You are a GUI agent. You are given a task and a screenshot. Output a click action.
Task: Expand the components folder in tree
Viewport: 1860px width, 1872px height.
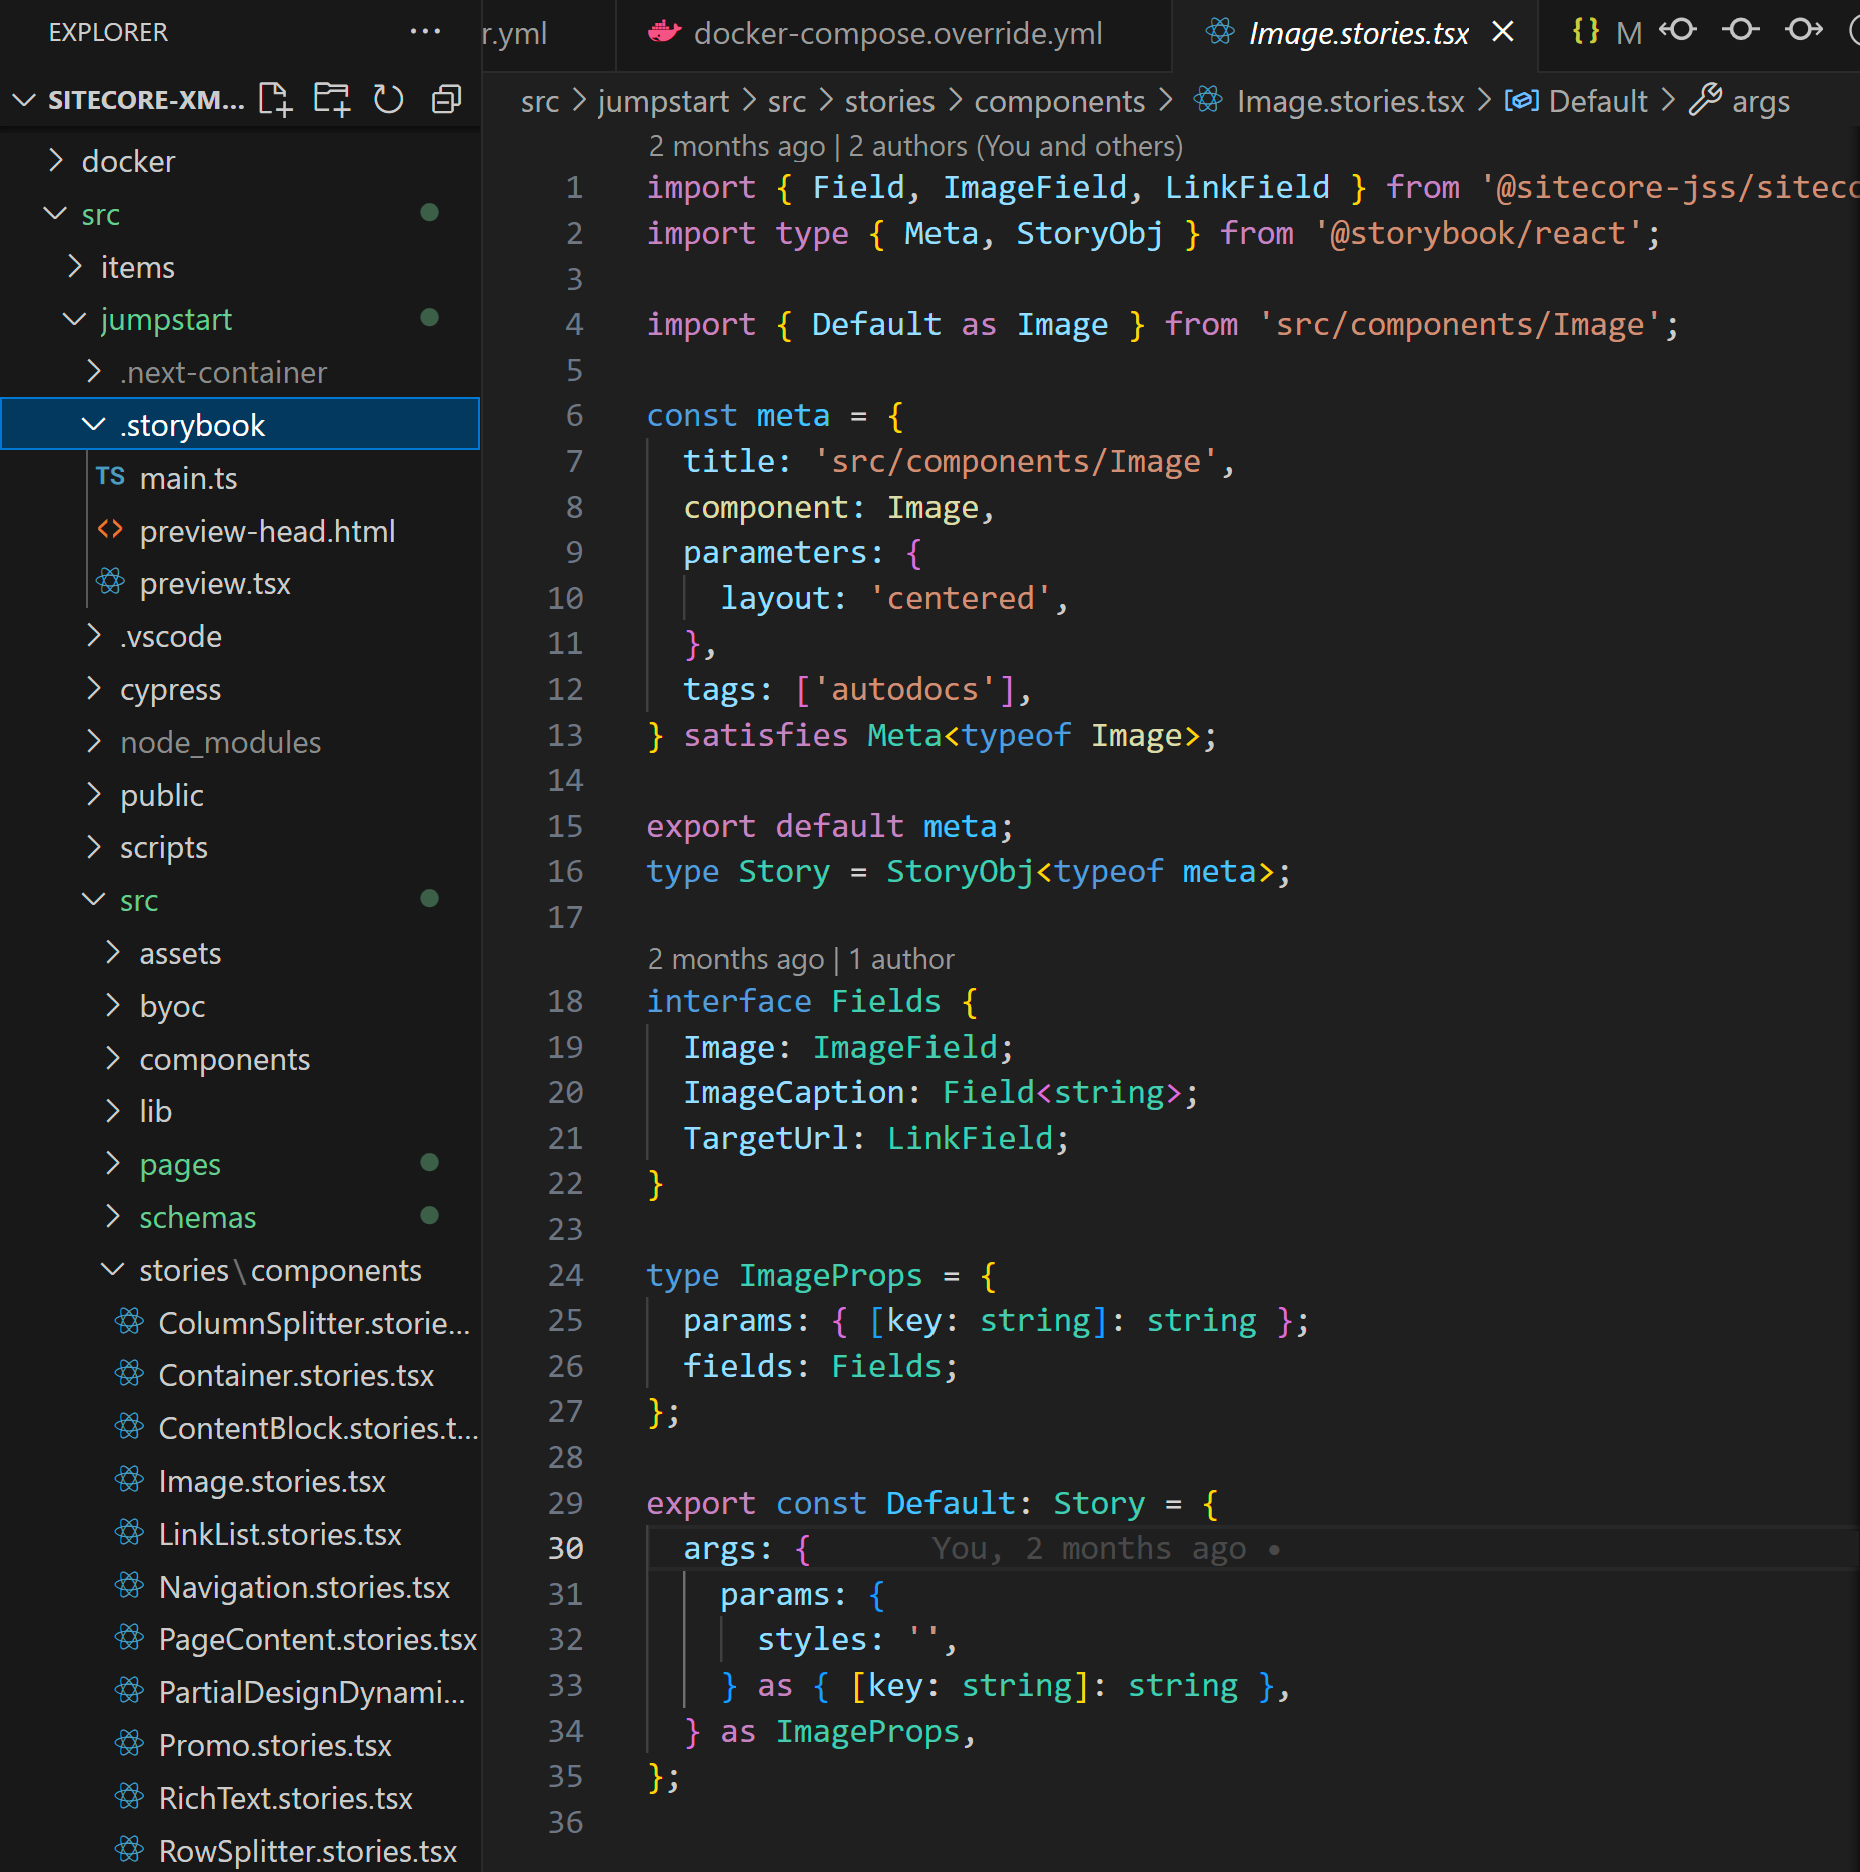[x=113, y=1059]
